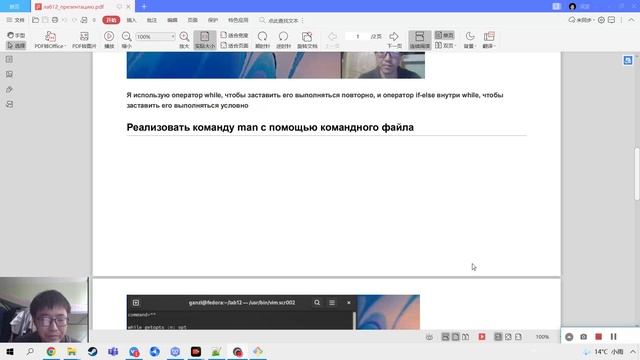Select the selection tool (选择)
Screen dimensions: 640x360
click(x=16, y=45)
